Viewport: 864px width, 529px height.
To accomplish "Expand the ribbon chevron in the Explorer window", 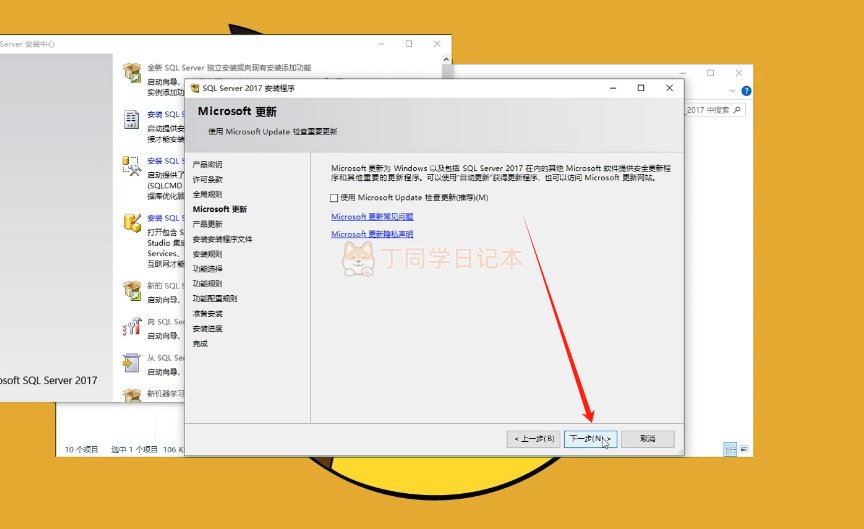I will coord(732,91).
